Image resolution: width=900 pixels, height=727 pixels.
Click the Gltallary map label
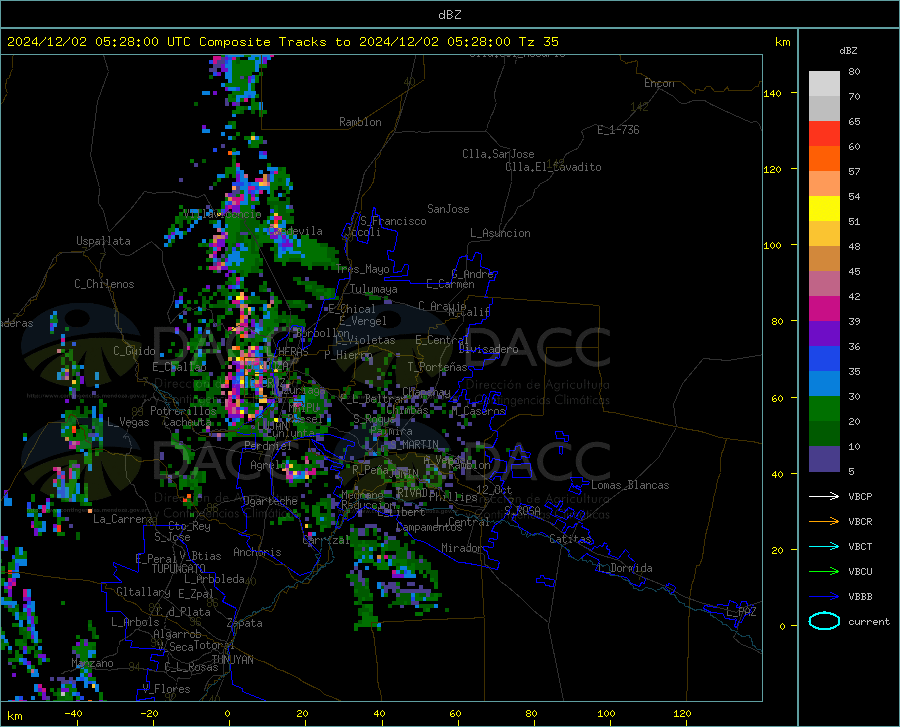pyautogui.click(x=143, y=592)
